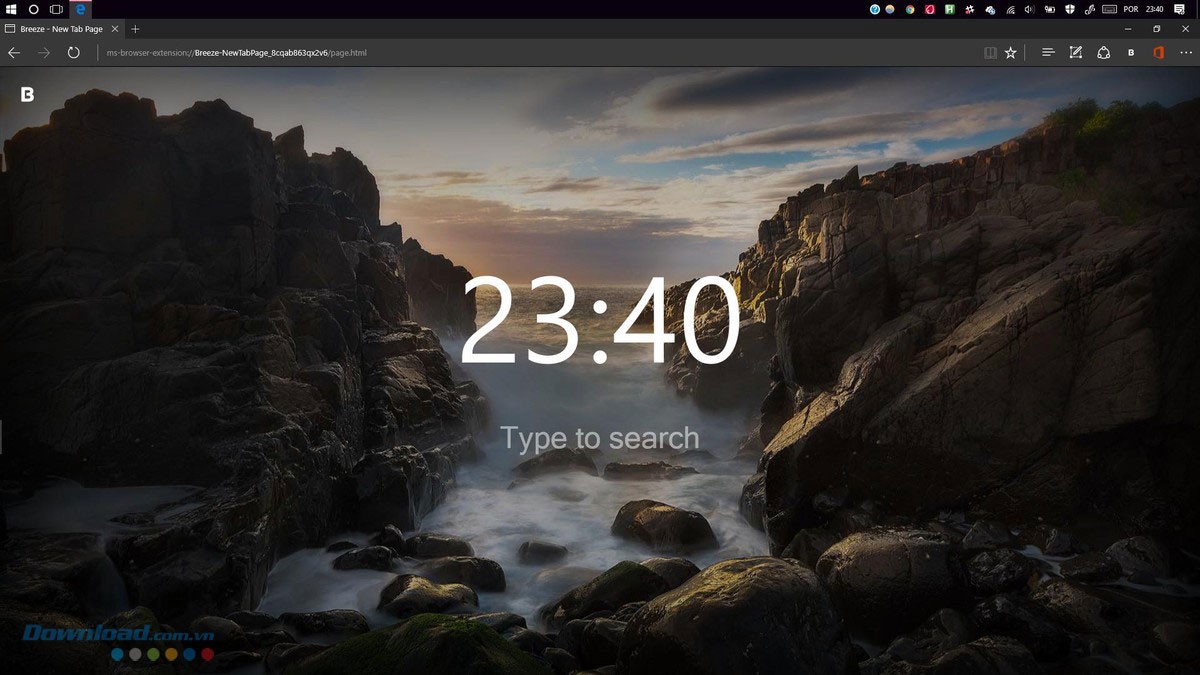The height and width of the screenshot is (675, 1200).
Task: Close the Breeze - New Tab Page tab
Action: pos(115,29)
